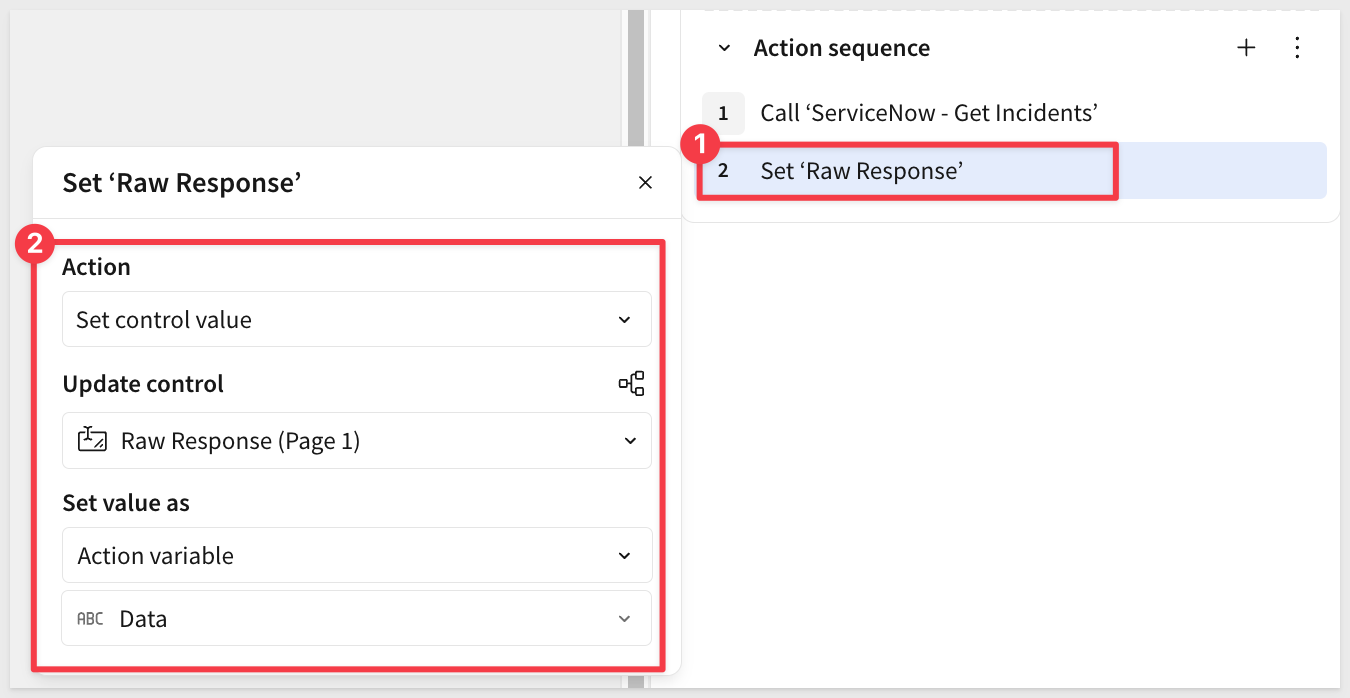Select the 'Set Raw Response' sequence step

tap(861, 171)
